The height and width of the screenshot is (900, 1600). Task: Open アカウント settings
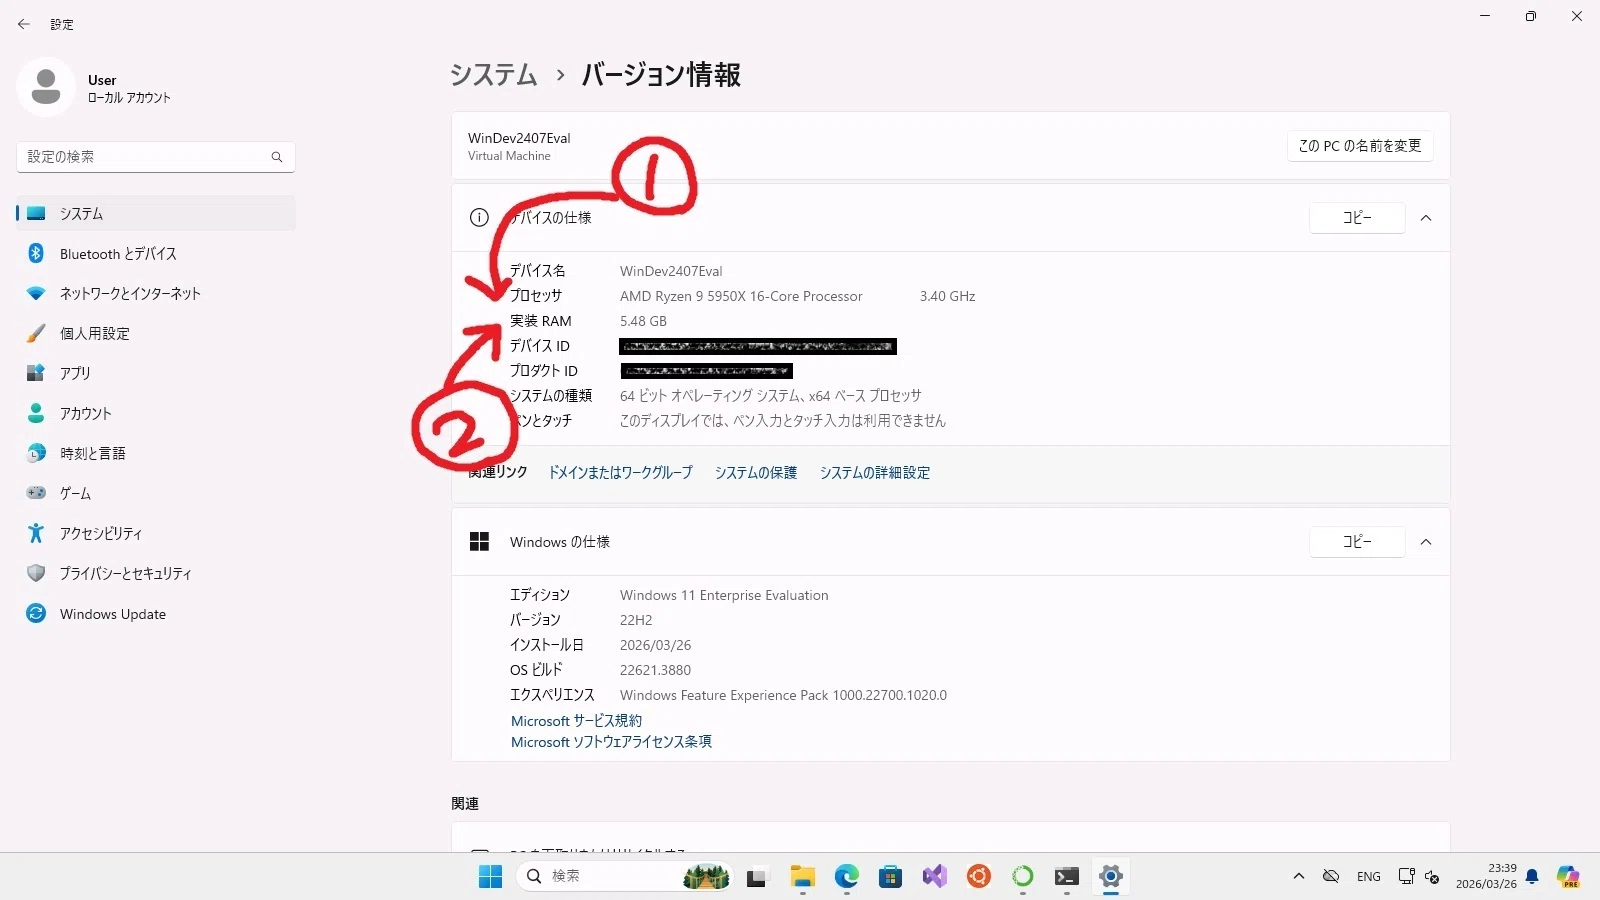(x=156, y=413)
